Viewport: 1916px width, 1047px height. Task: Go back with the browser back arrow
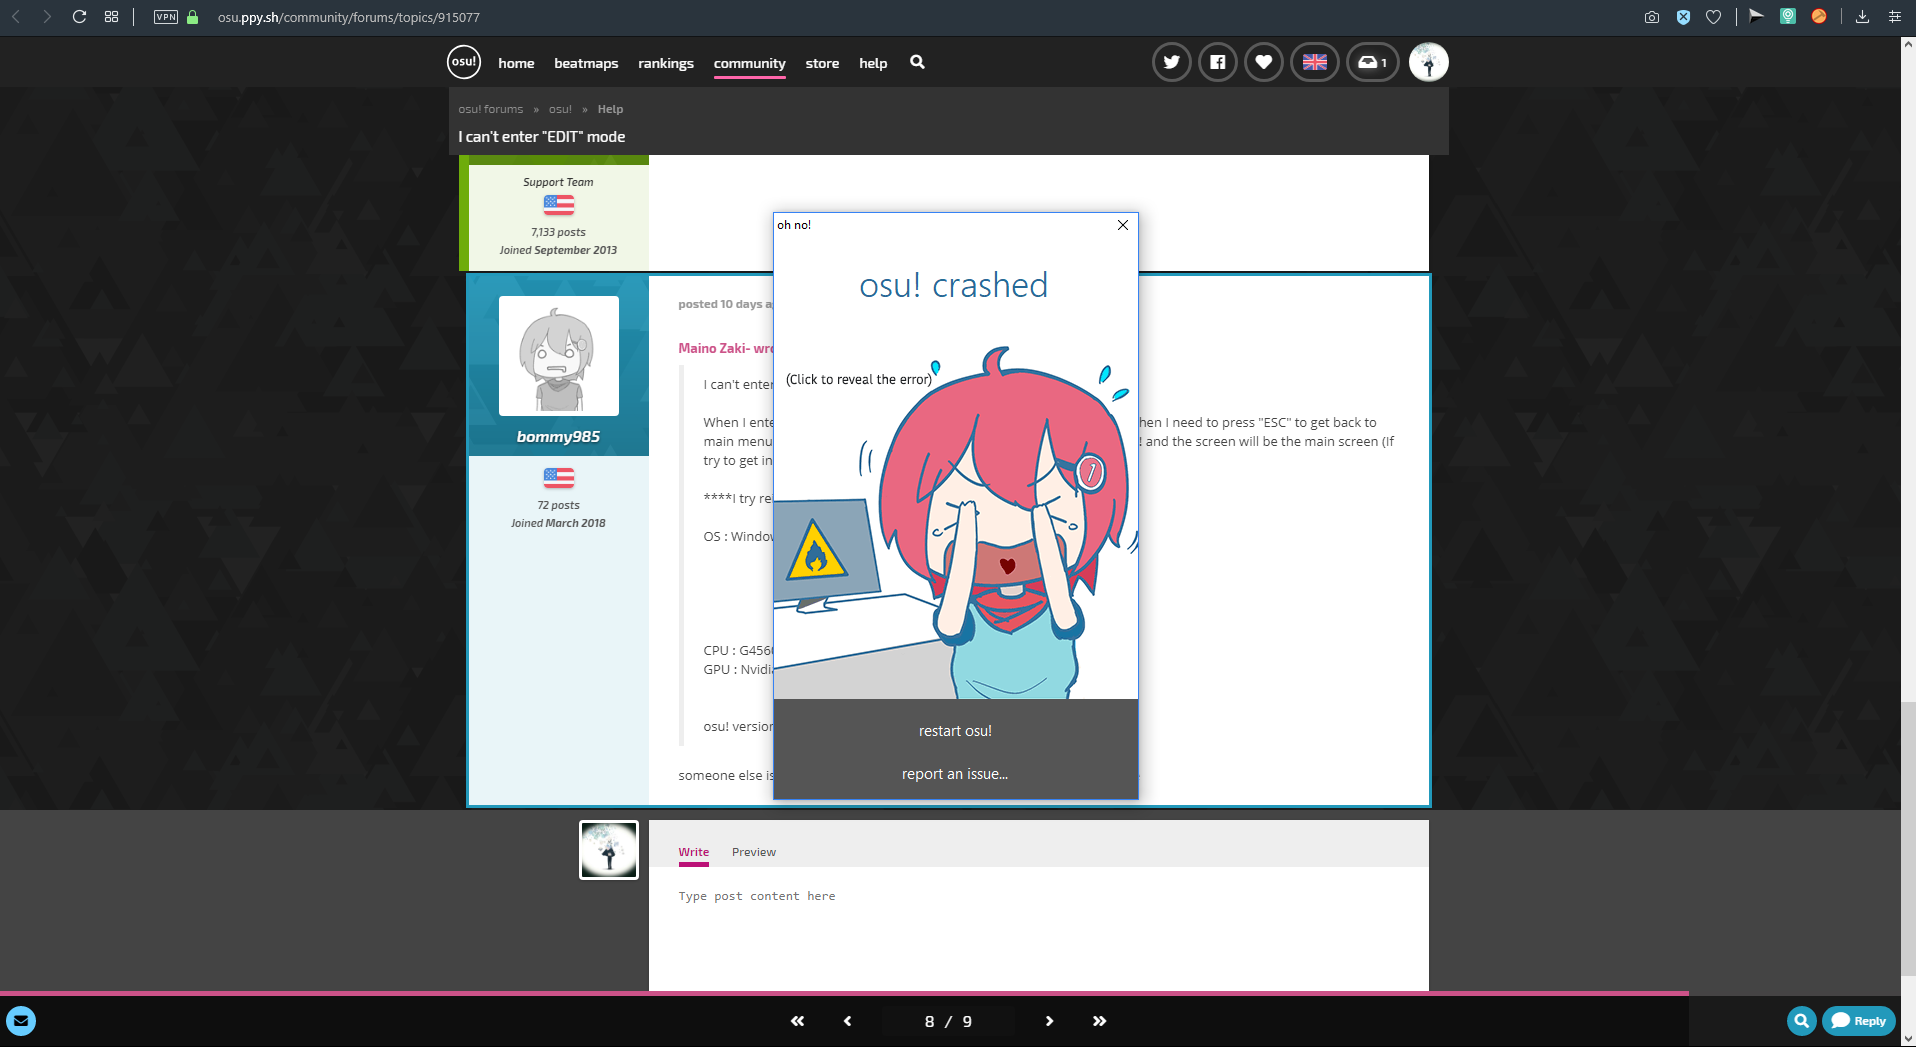(16, 17)
